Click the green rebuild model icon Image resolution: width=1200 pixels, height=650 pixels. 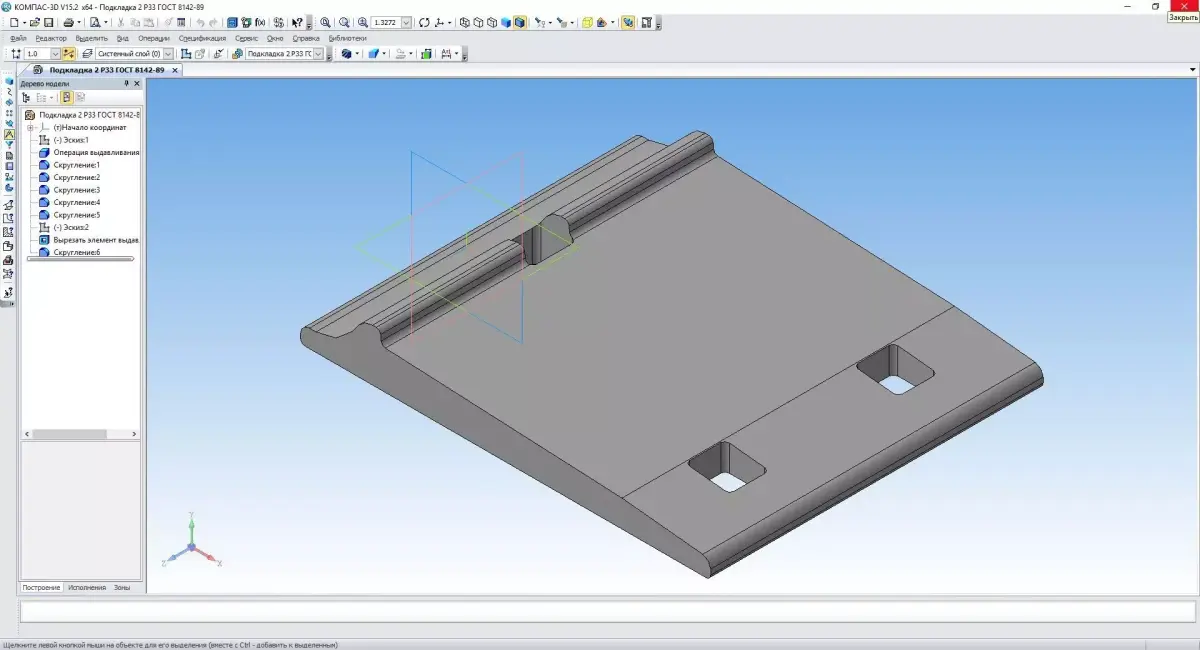(425, 53)
